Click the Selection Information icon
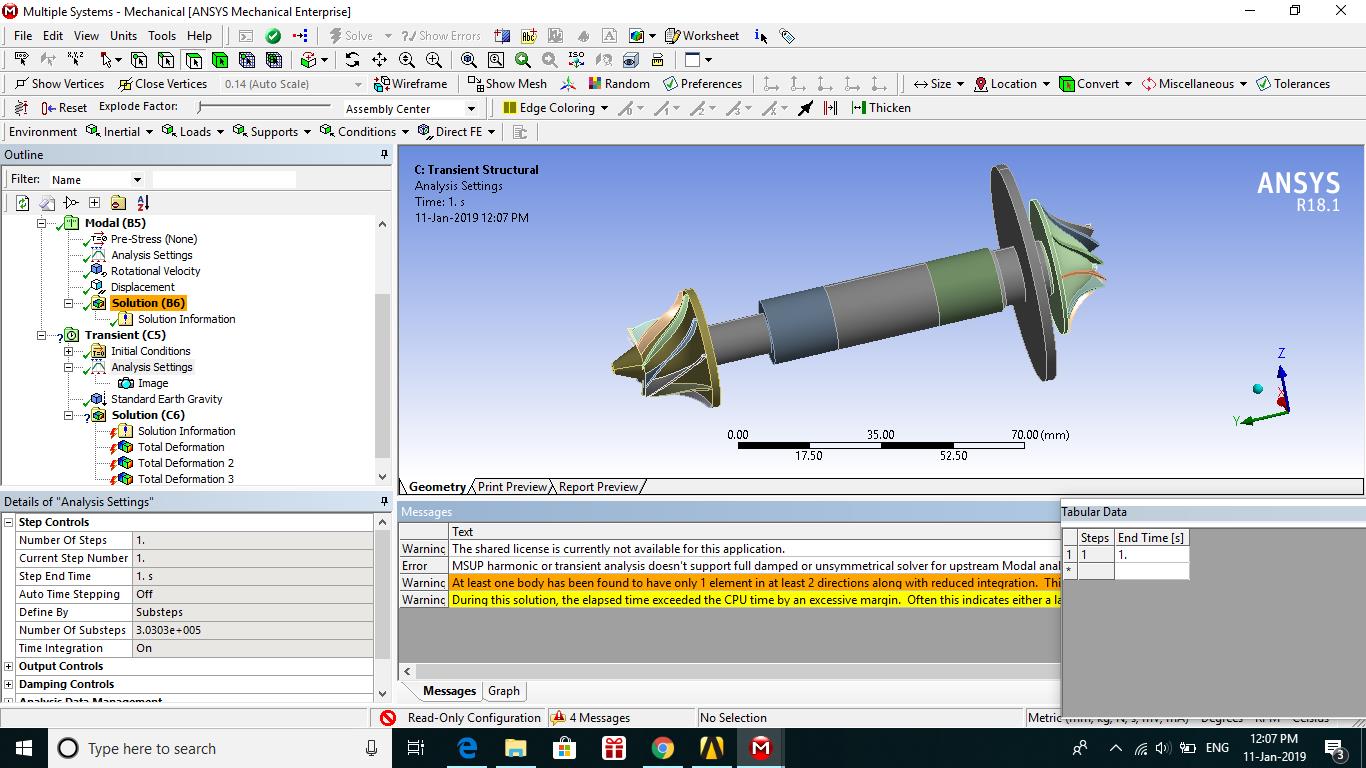 pyautogui.click(x=761, y=36)
